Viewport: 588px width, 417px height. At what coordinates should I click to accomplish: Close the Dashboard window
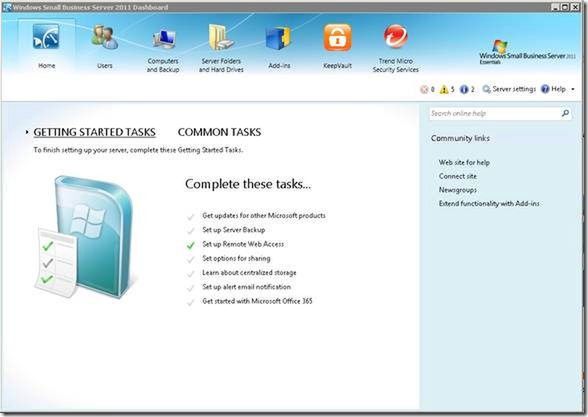pos(575,7)
